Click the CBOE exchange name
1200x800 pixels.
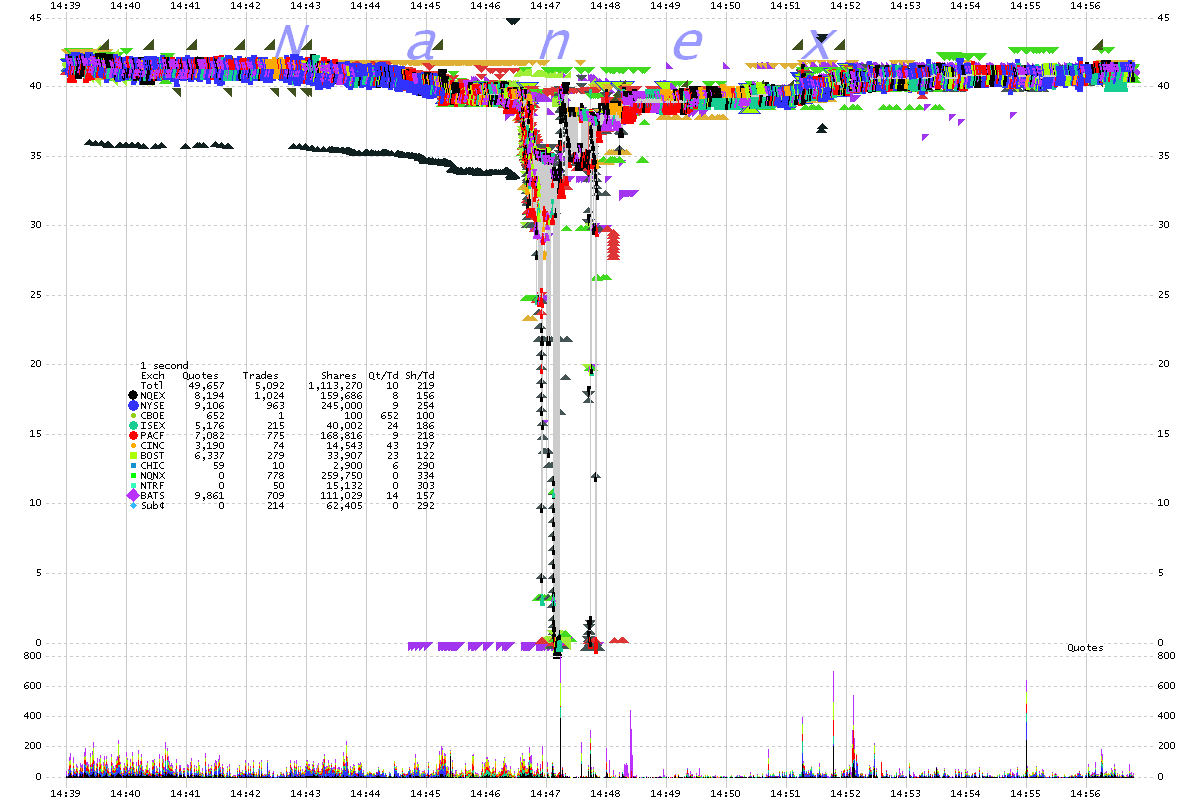pos(152,416)
